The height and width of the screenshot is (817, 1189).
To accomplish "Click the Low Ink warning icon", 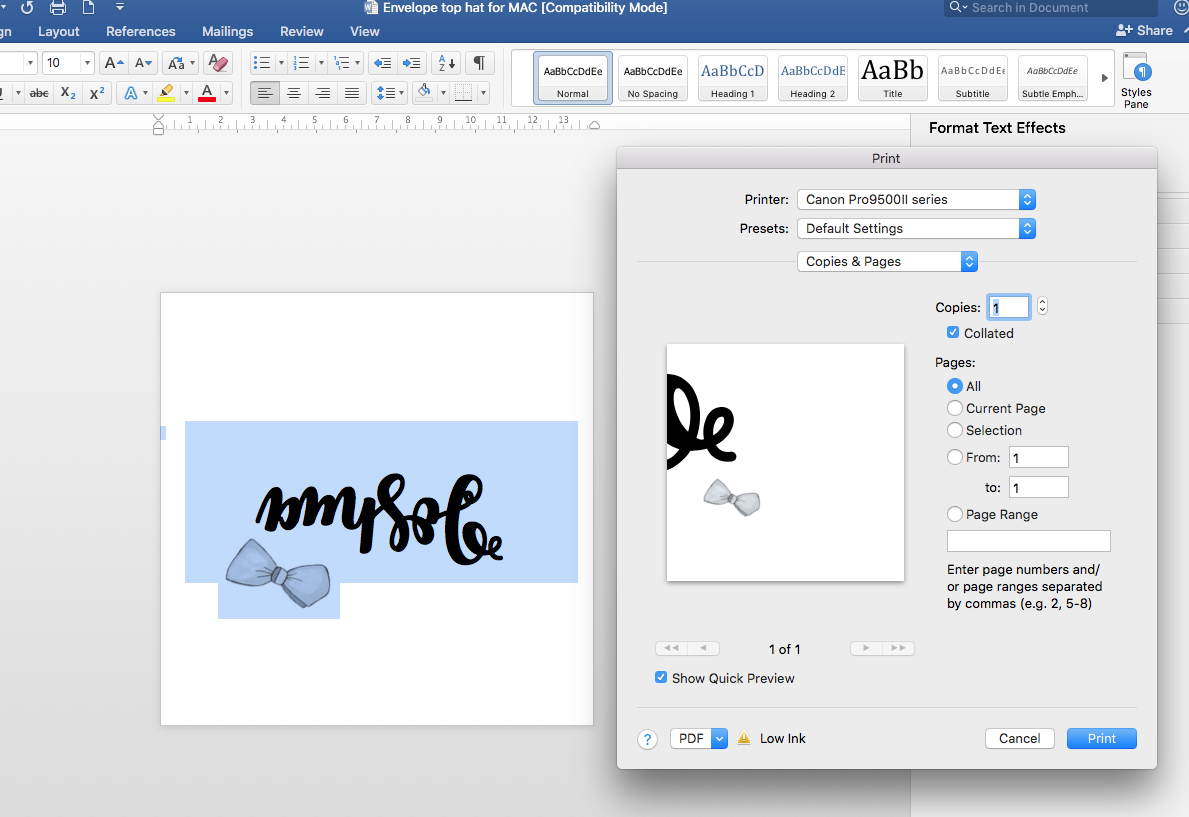I will click(x=744, y=738).
